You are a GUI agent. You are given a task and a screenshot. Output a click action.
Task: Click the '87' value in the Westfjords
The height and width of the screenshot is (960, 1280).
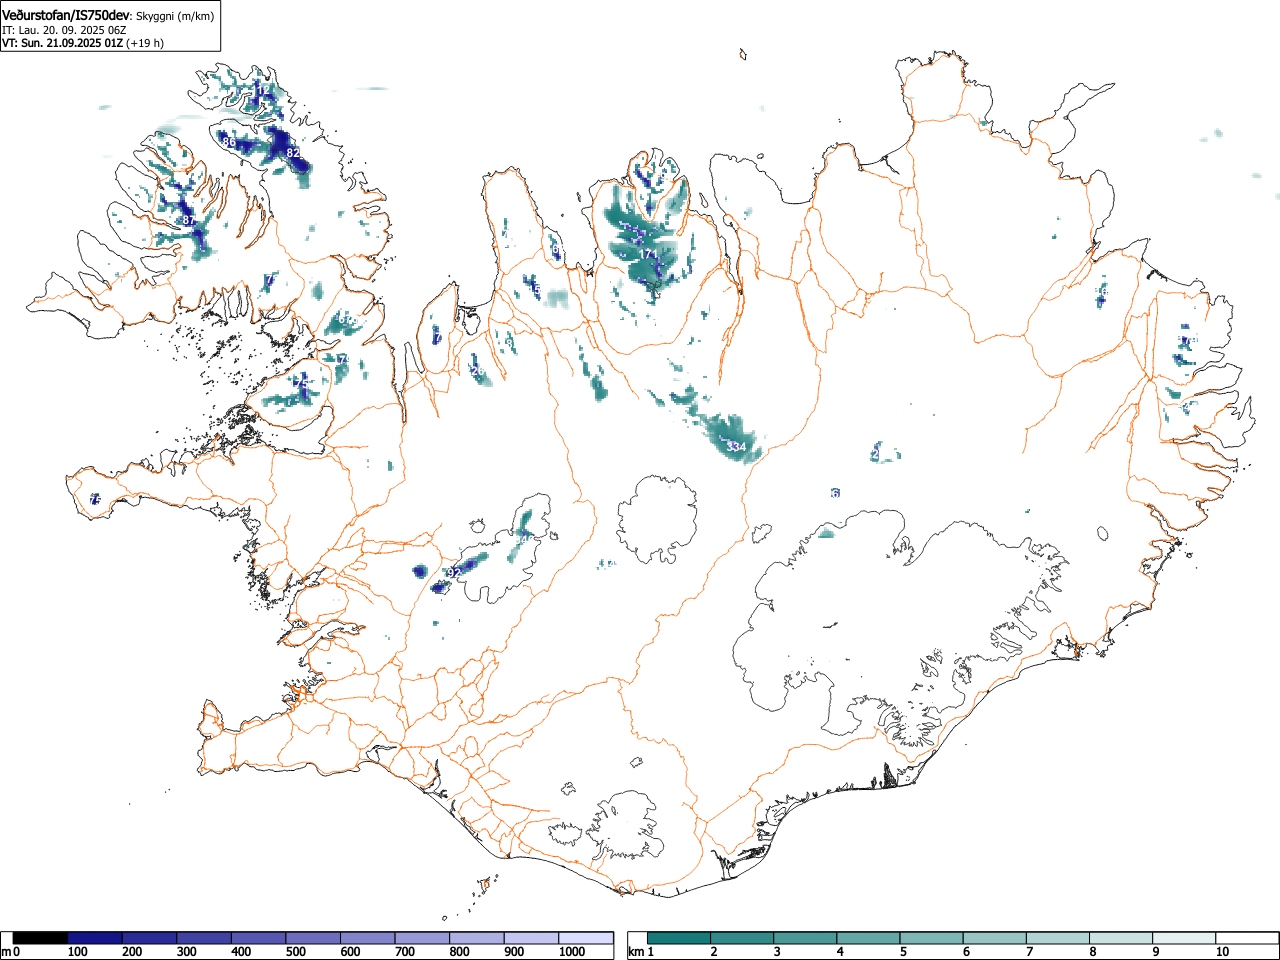(x=189, y=220)
